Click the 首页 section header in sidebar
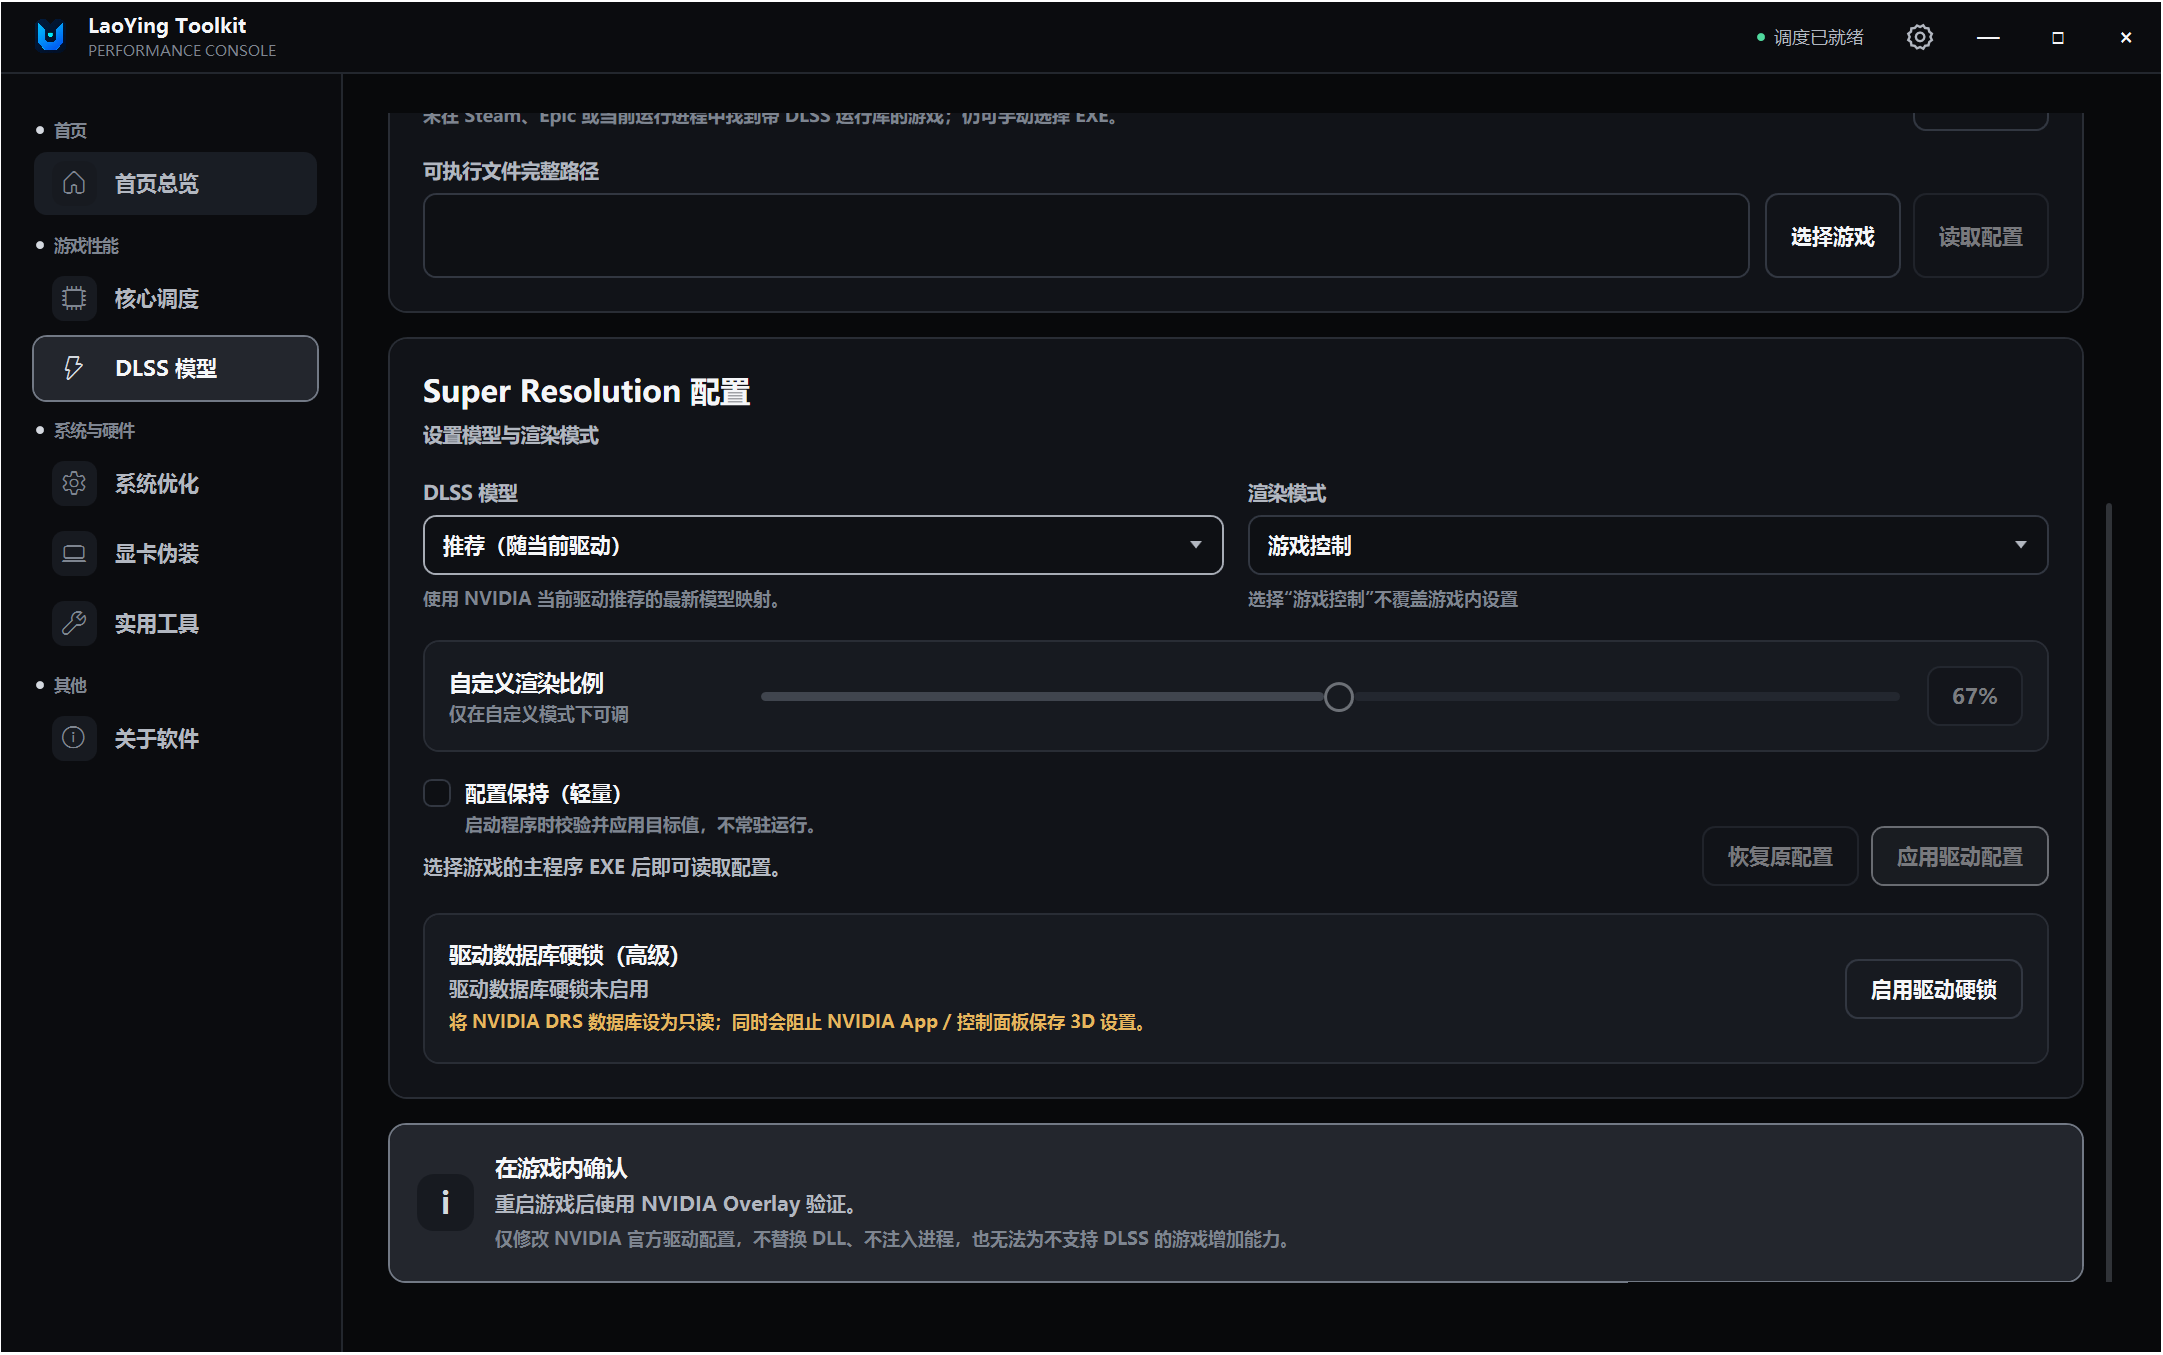This screenshot has width=2163, height=1355. pos(70,130)
